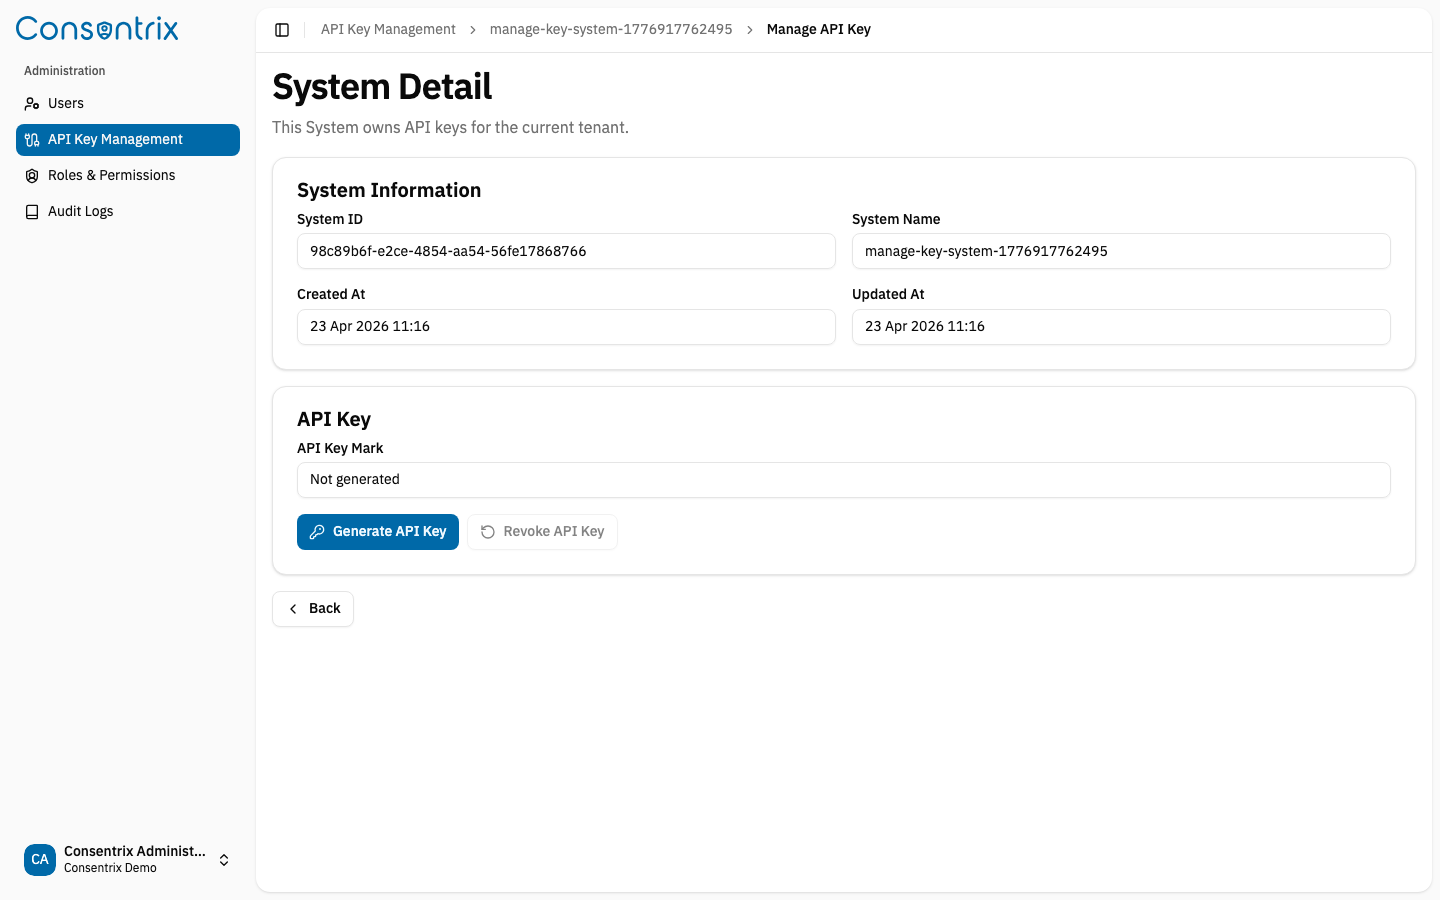Click the System Name field
The width and height of the screenshot is (1440, 900).
point(1121,251)
